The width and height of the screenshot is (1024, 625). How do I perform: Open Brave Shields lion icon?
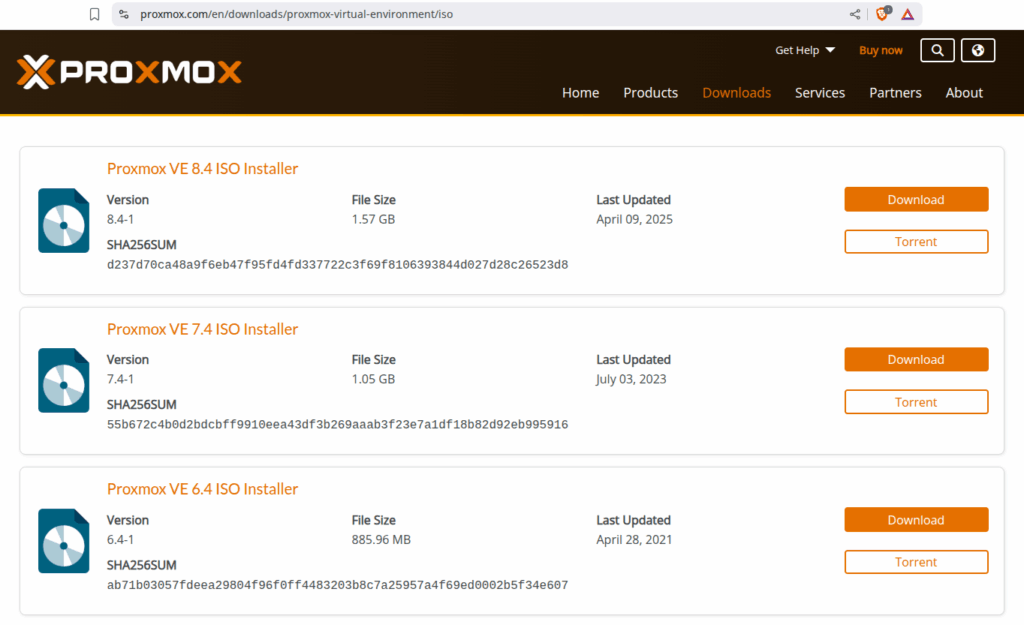(883, 14)
